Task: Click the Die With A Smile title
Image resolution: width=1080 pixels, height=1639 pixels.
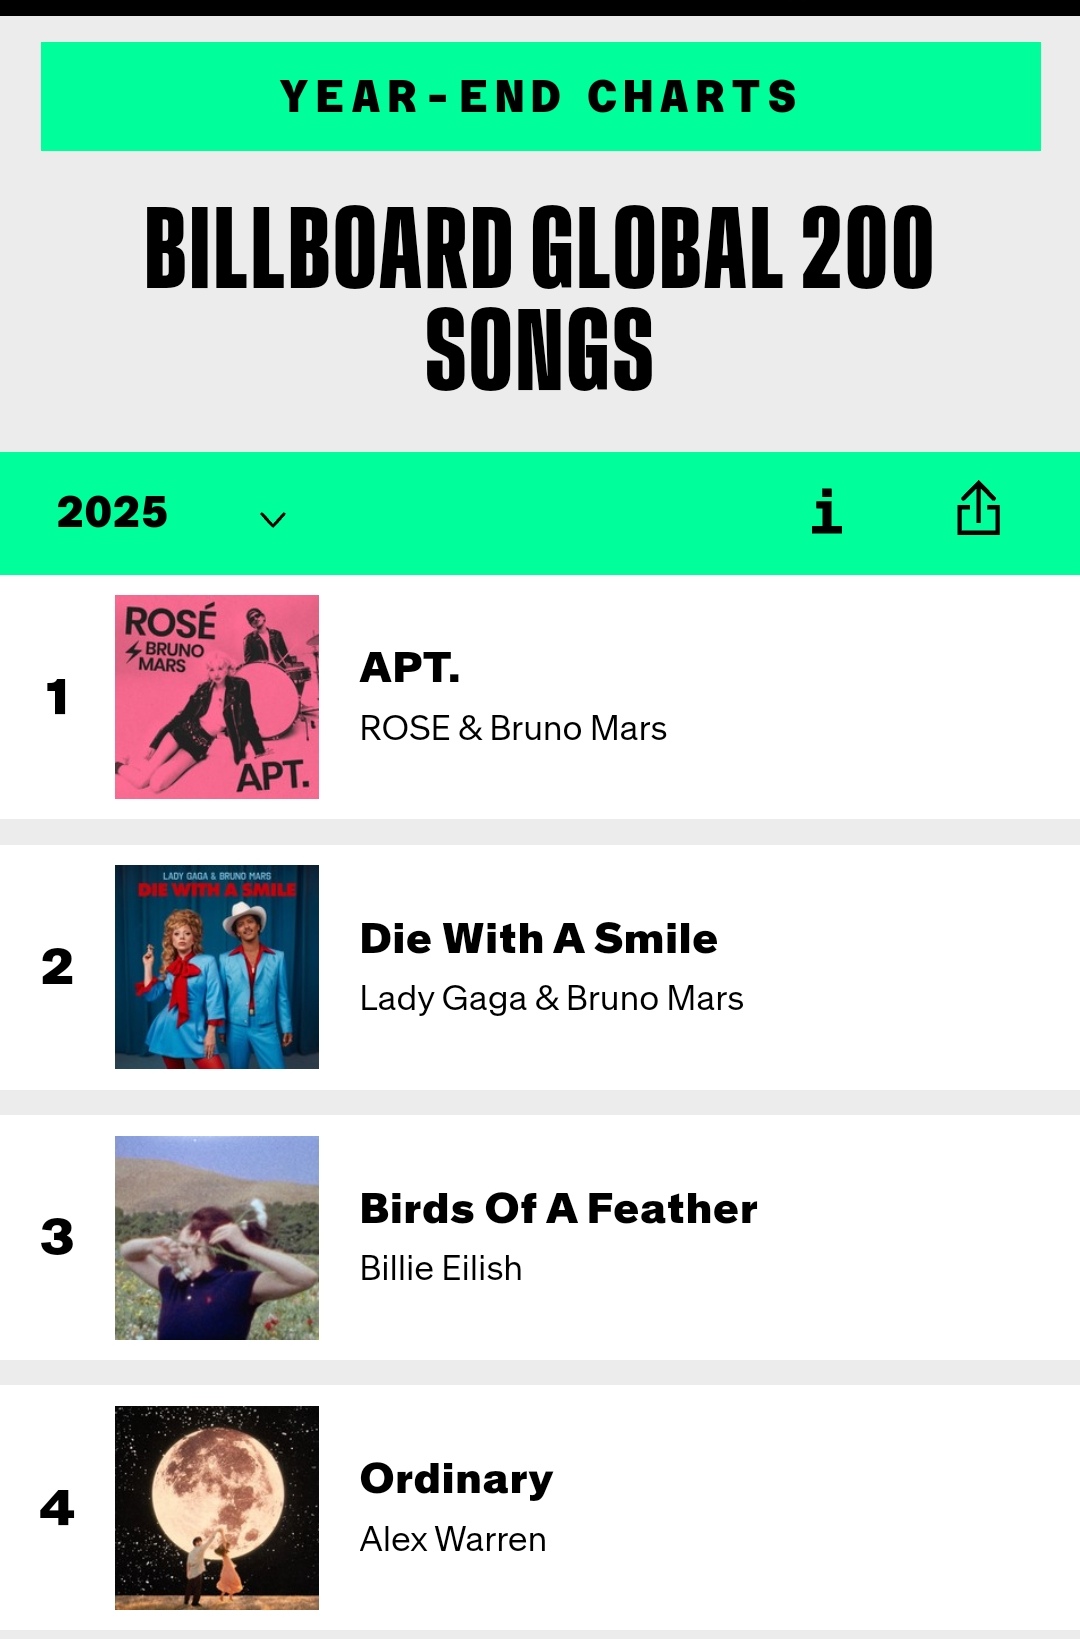Action: pos(539,939)
